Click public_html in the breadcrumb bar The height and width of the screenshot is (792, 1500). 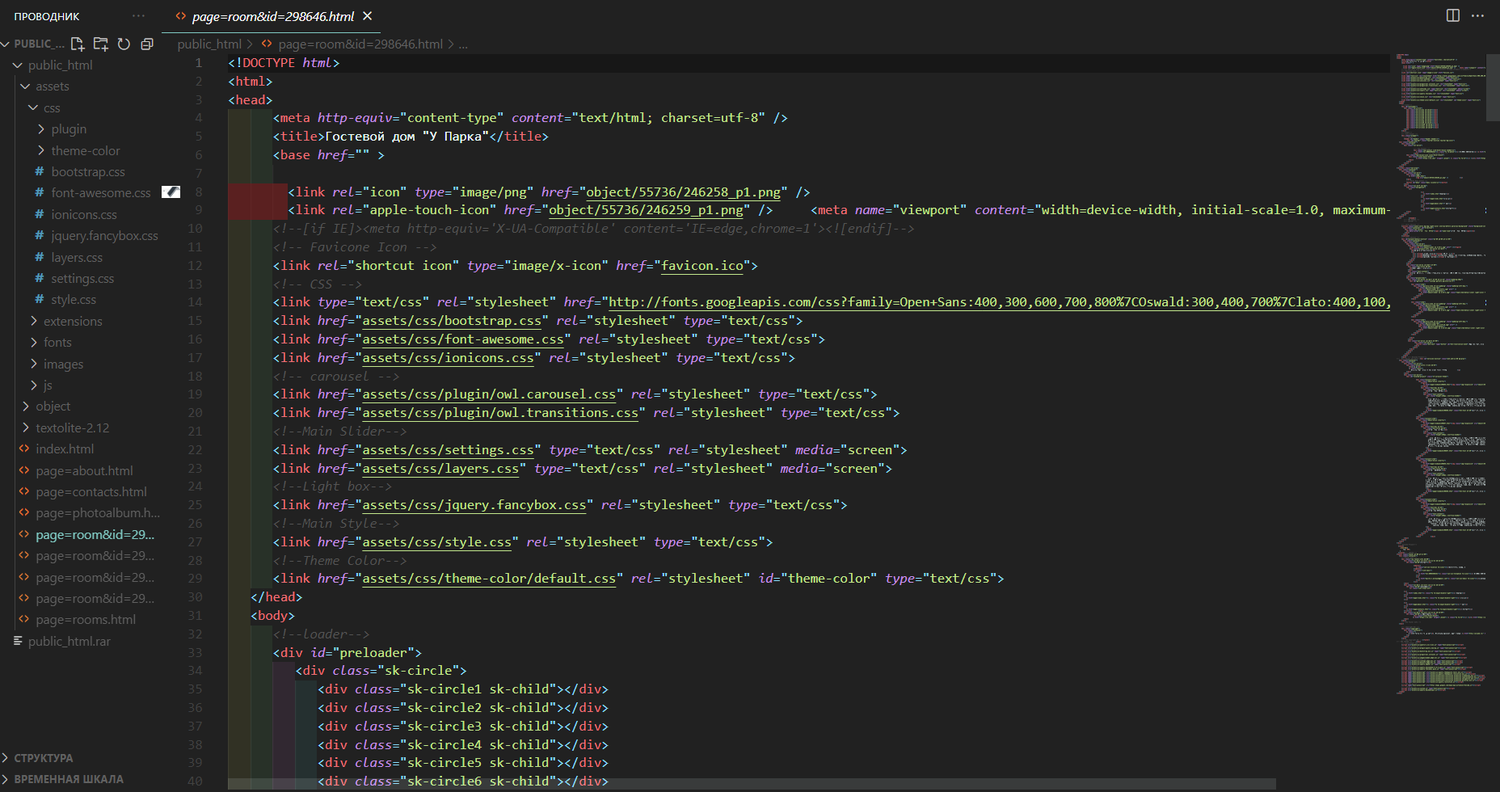pyautogui.click(x=209, y=44)
